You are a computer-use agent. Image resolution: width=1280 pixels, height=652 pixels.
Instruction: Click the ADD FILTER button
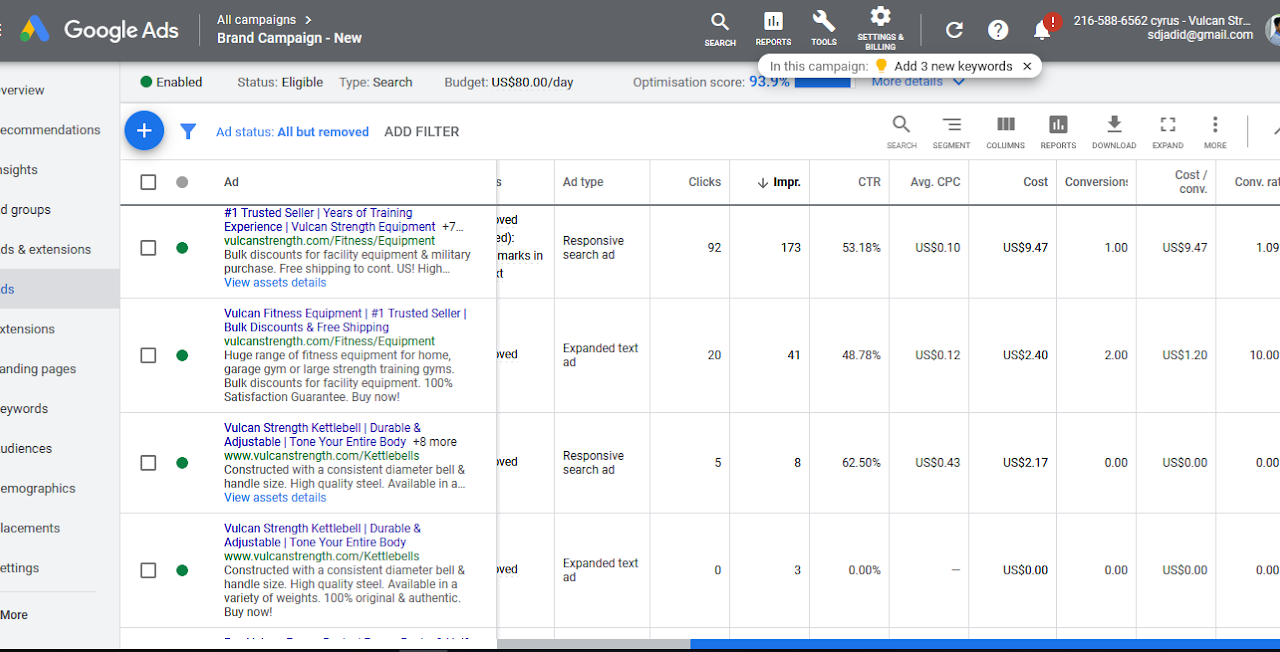(x=422, y=132)
